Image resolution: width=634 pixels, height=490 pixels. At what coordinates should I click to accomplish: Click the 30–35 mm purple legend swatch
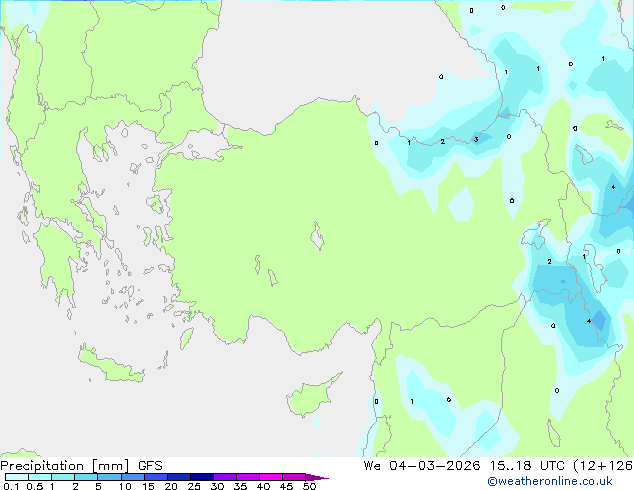click(x=225, y=477)
